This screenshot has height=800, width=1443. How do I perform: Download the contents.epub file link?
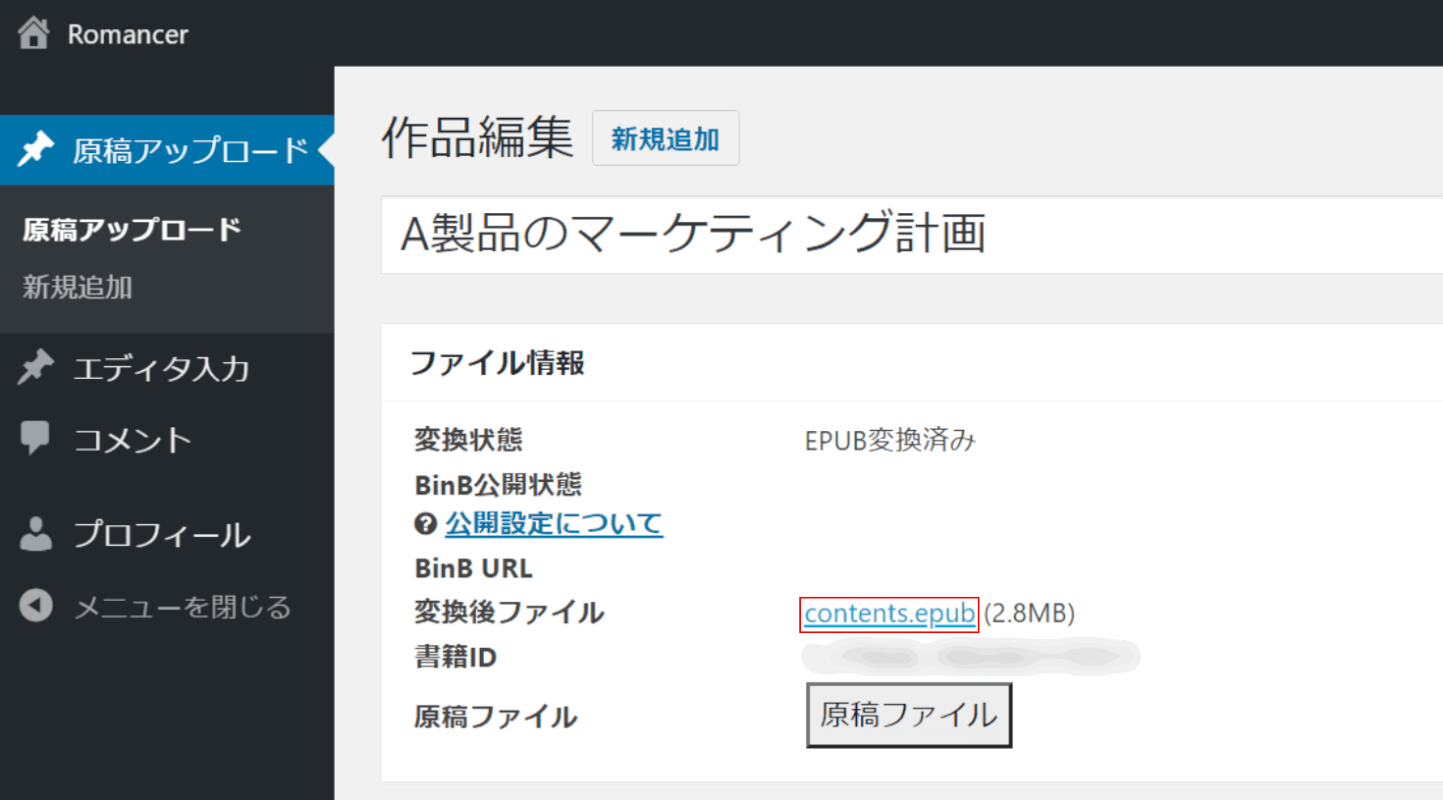tap(889, 613)
